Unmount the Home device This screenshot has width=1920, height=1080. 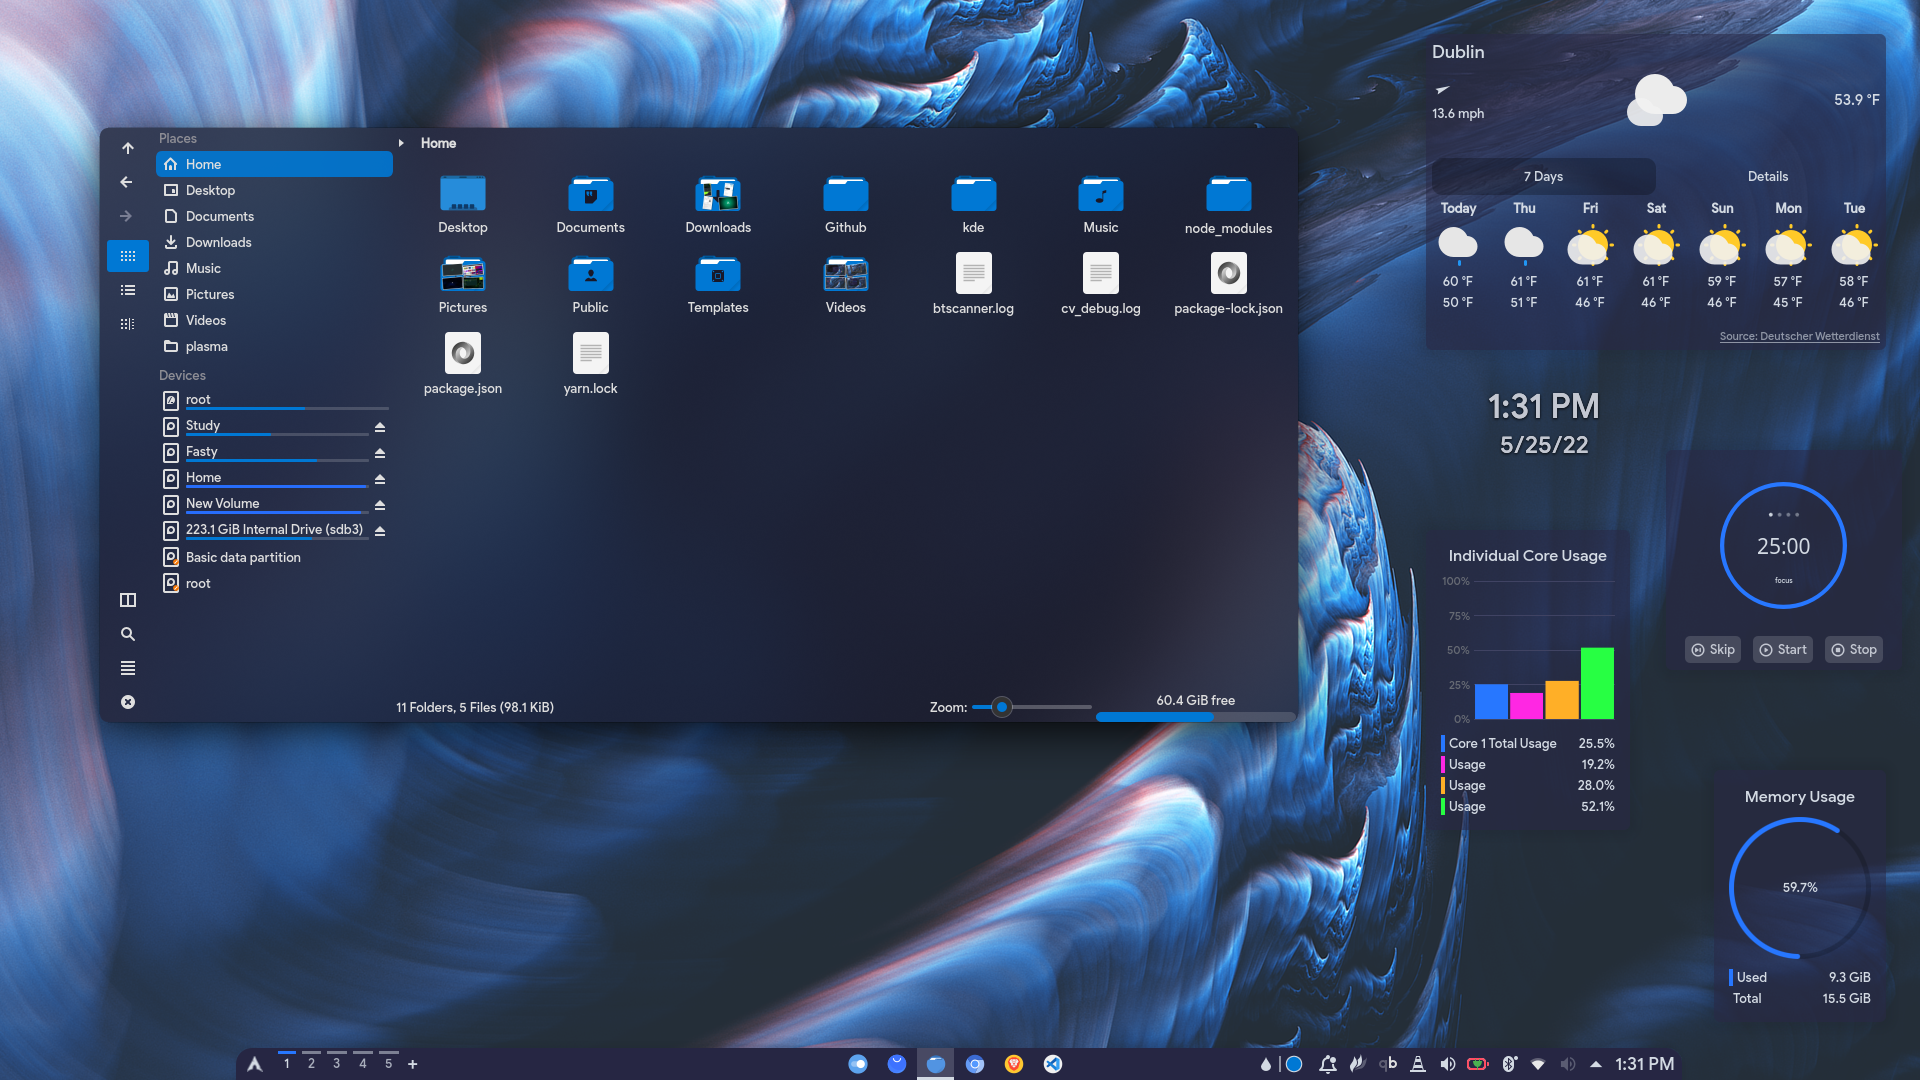(x=380, y=479)
